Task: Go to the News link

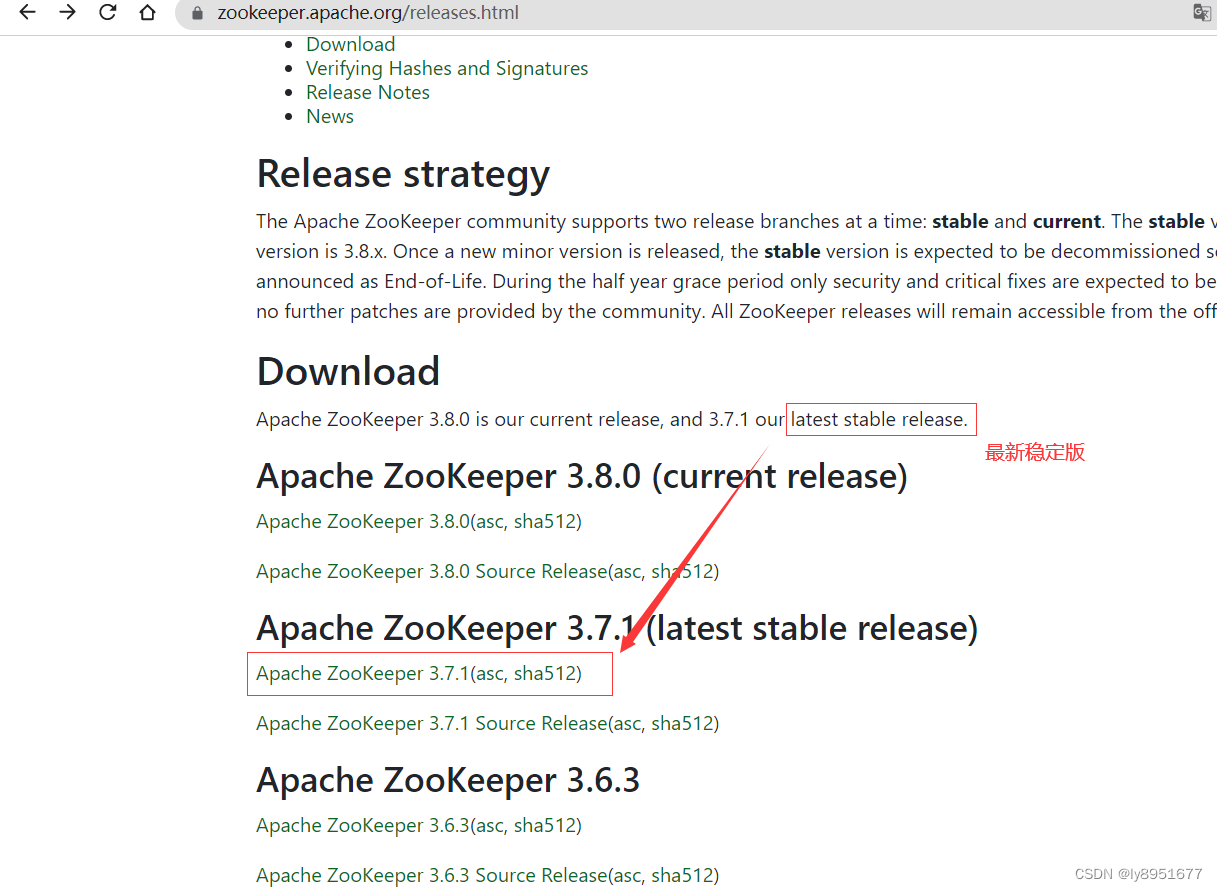Action: pos(330,116)
